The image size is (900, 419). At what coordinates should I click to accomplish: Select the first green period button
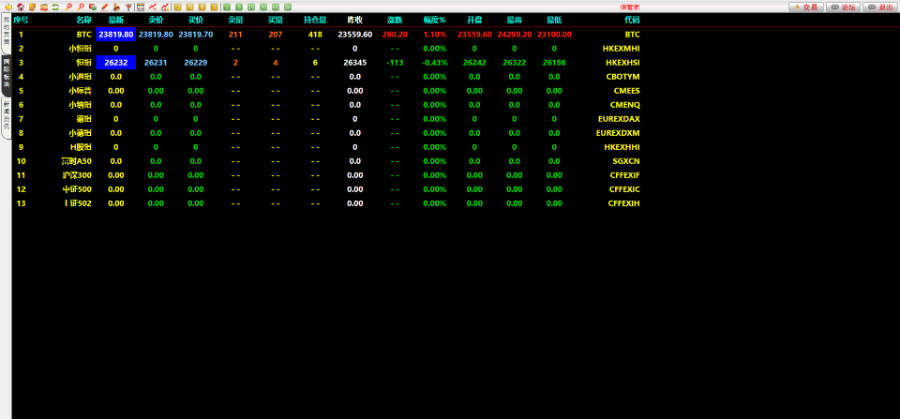[227, 7]
